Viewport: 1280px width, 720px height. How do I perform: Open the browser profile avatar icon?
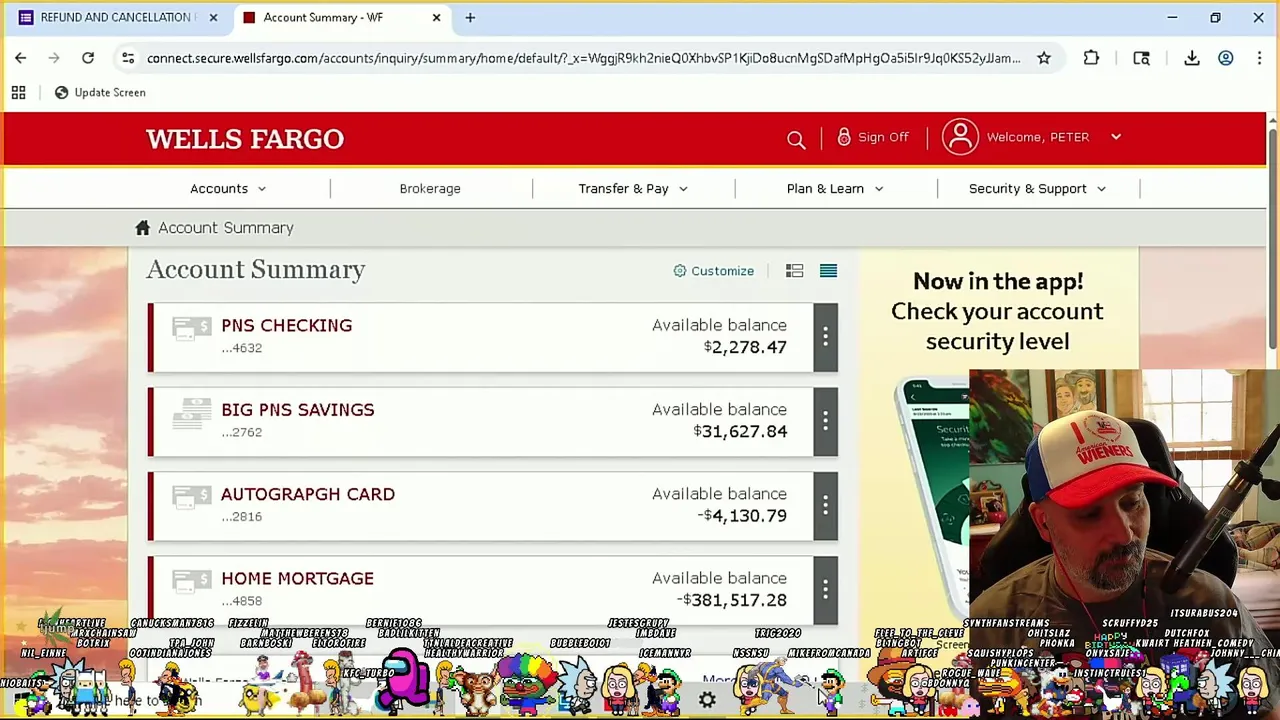click(1225, 58)
